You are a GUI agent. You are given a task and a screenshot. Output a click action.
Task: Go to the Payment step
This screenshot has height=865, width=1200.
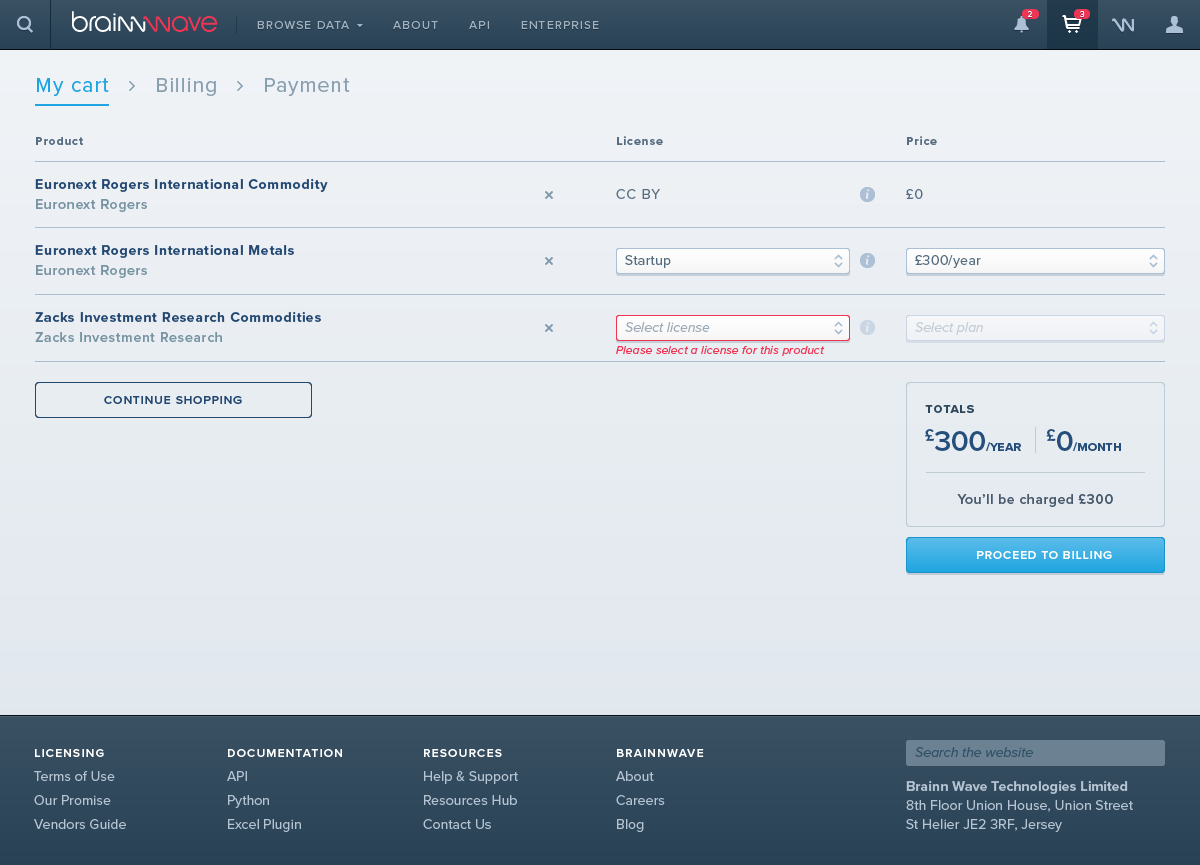tap(307, 86)
